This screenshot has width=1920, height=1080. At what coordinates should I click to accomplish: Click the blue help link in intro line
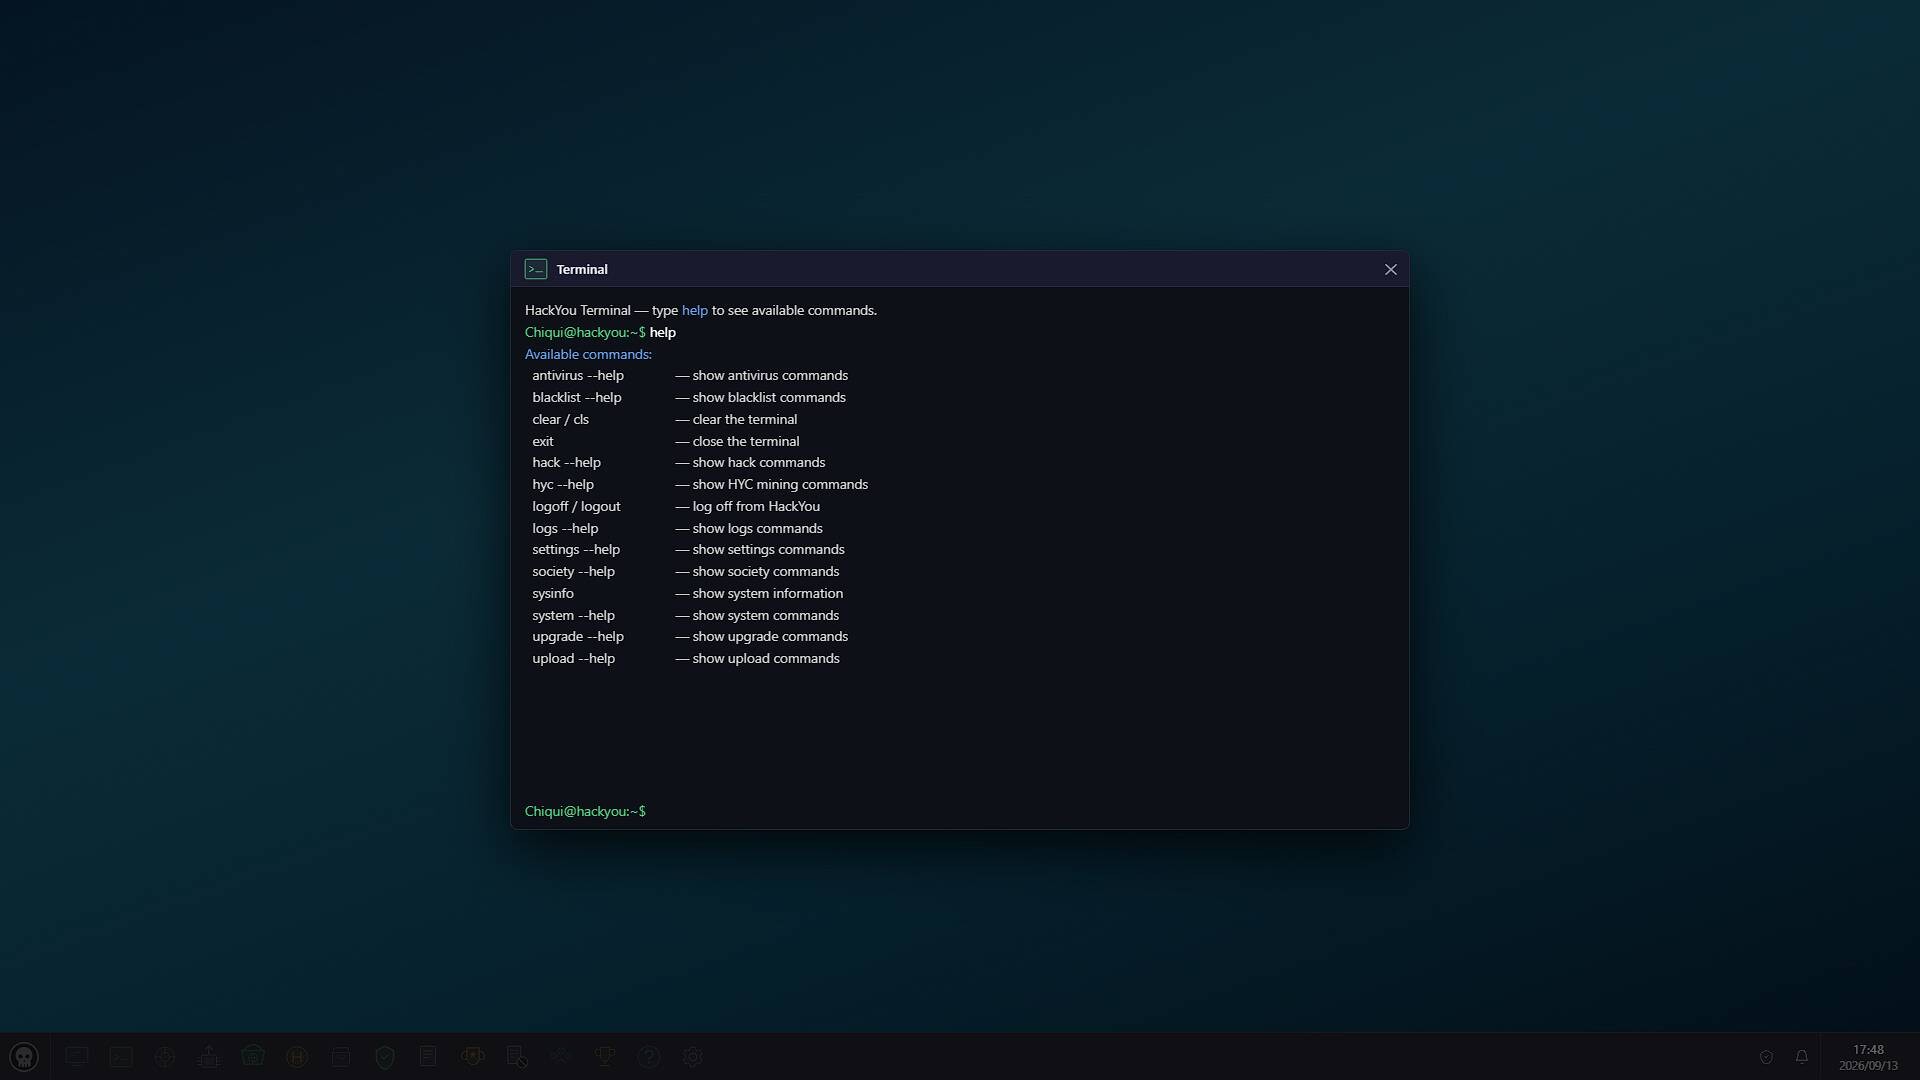tap(695, 310)
